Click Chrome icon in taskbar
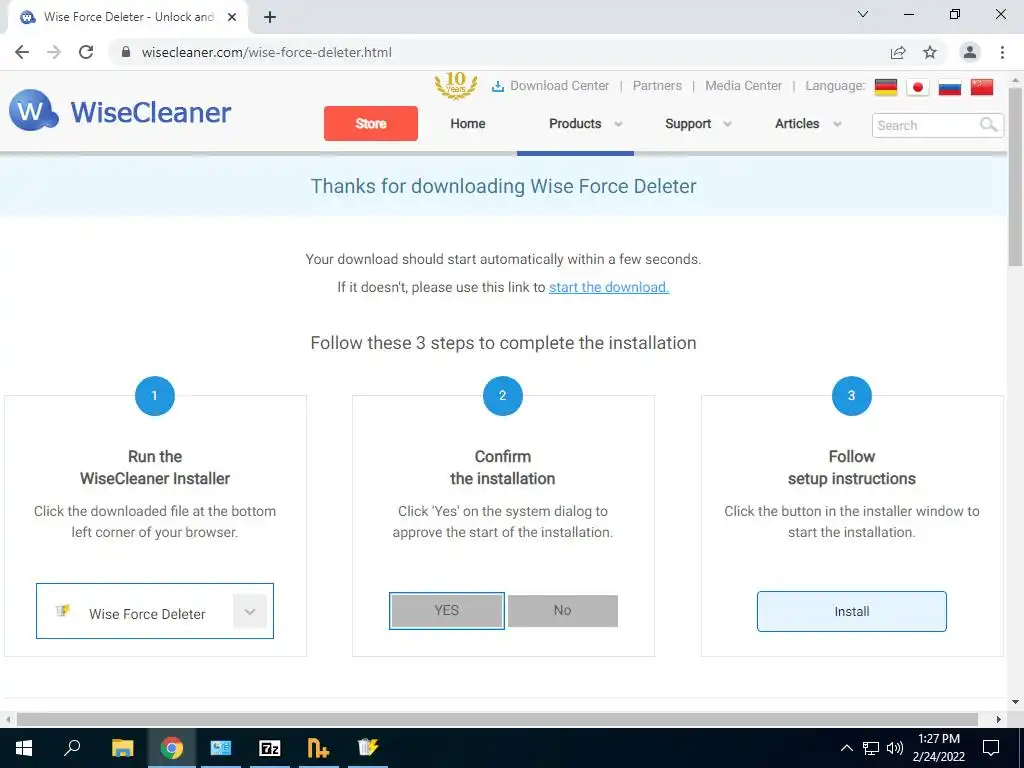The width and height of the screenshot is (1024, 768). [172, 748]
